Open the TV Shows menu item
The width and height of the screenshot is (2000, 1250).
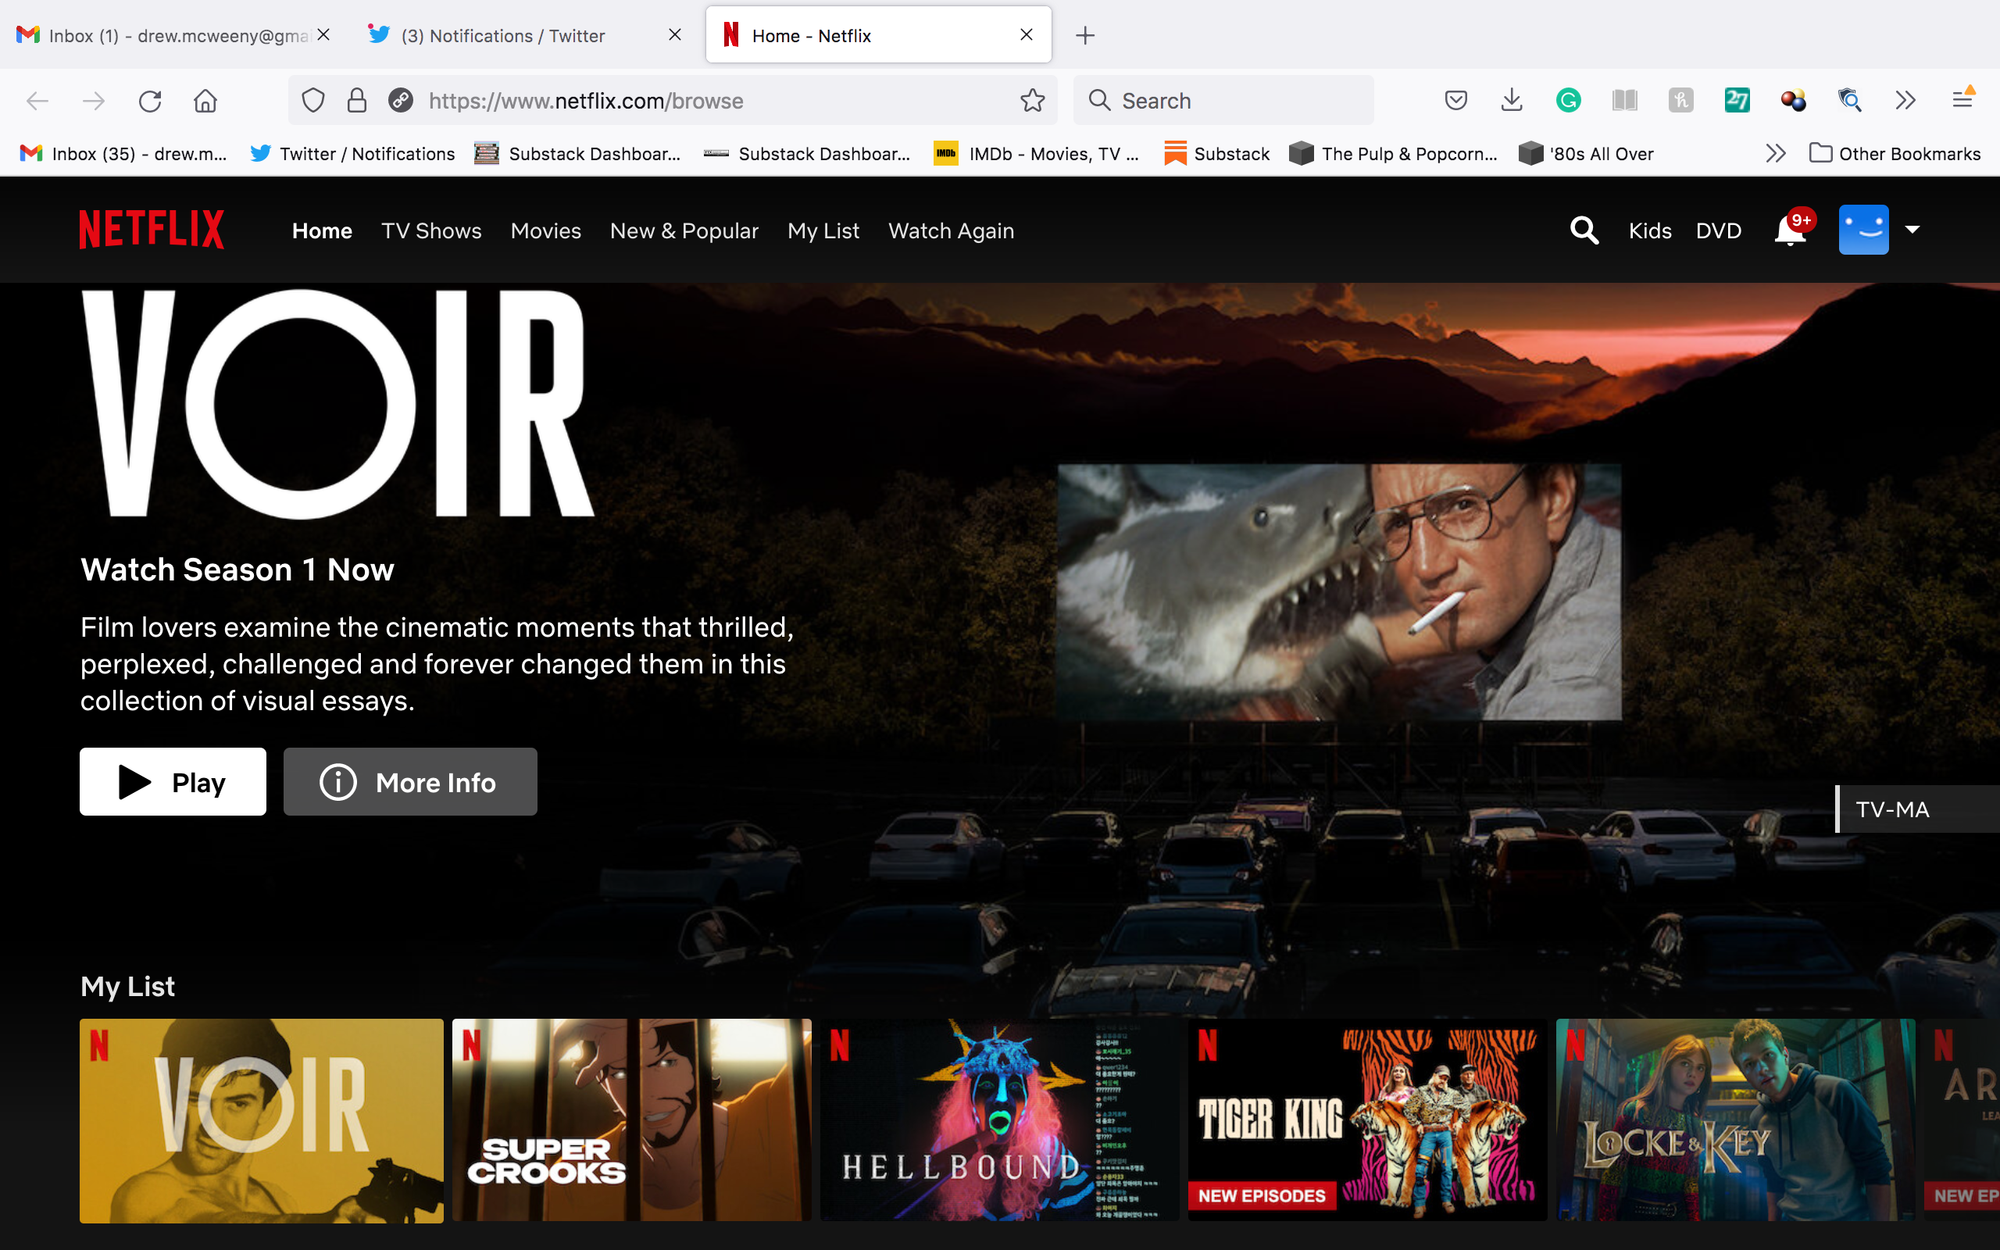point(431,231)
